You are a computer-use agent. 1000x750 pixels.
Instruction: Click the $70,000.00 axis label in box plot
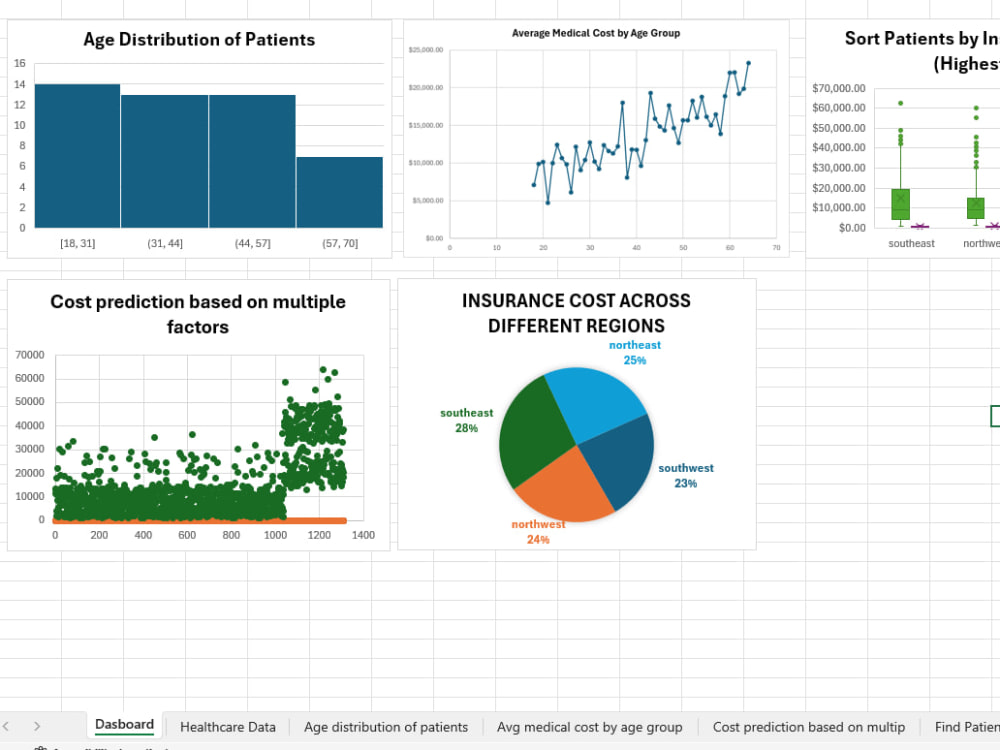click(839, 88)
